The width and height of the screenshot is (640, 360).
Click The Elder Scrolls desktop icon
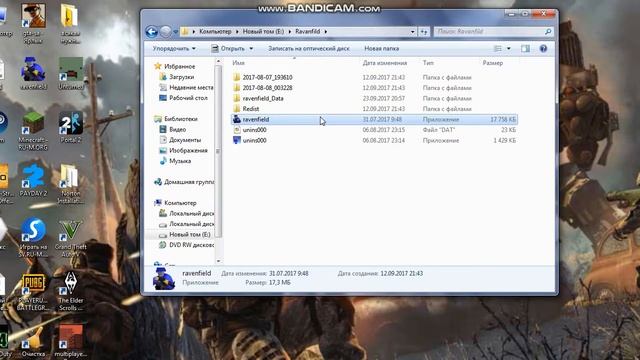coord(71,291)
